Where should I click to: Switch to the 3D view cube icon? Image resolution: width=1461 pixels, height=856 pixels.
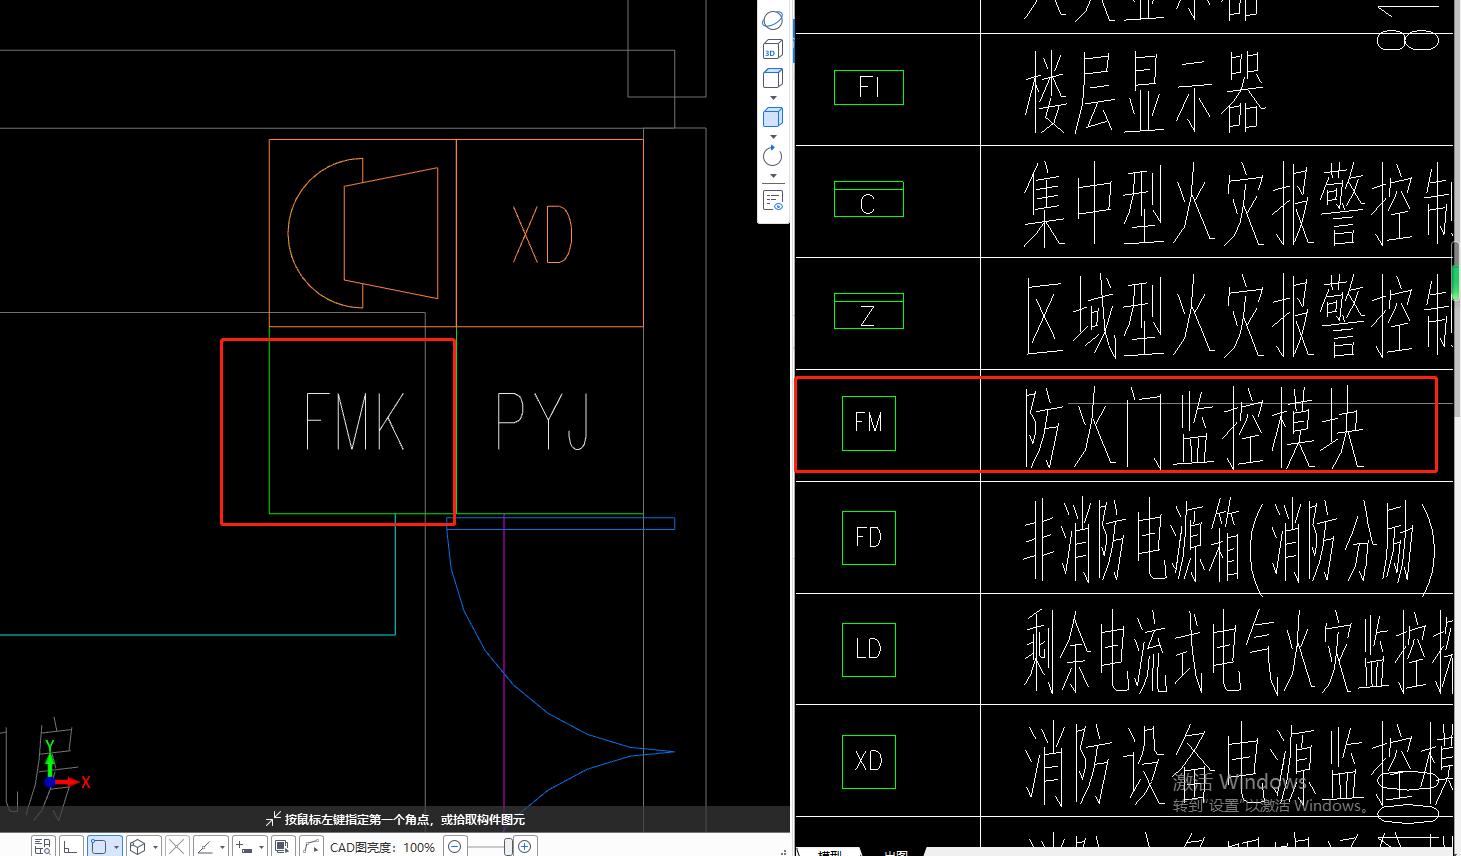773,50
